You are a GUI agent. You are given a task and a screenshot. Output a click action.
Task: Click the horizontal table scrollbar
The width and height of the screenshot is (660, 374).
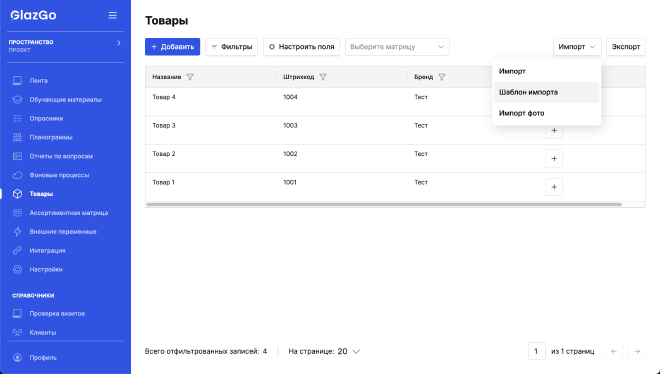(x=384, y=204)
